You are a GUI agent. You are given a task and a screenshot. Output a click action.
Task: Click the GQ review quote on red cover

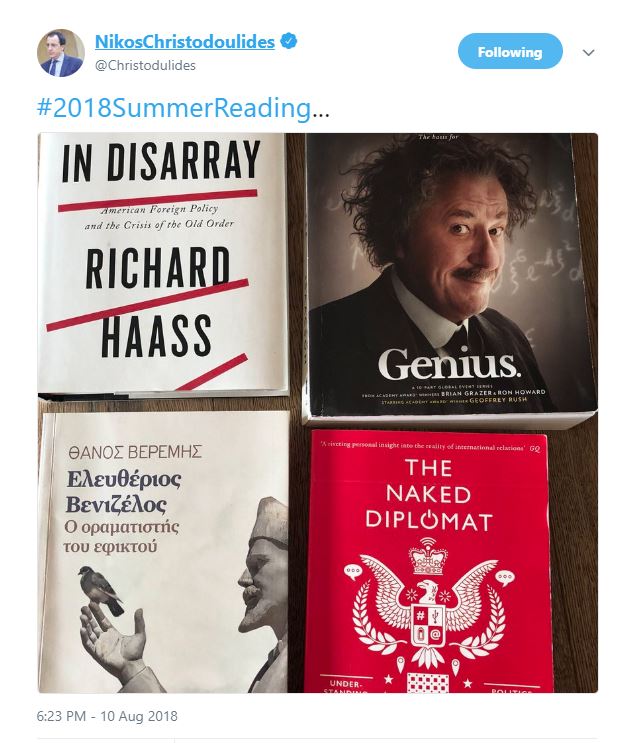coord(430,446)
